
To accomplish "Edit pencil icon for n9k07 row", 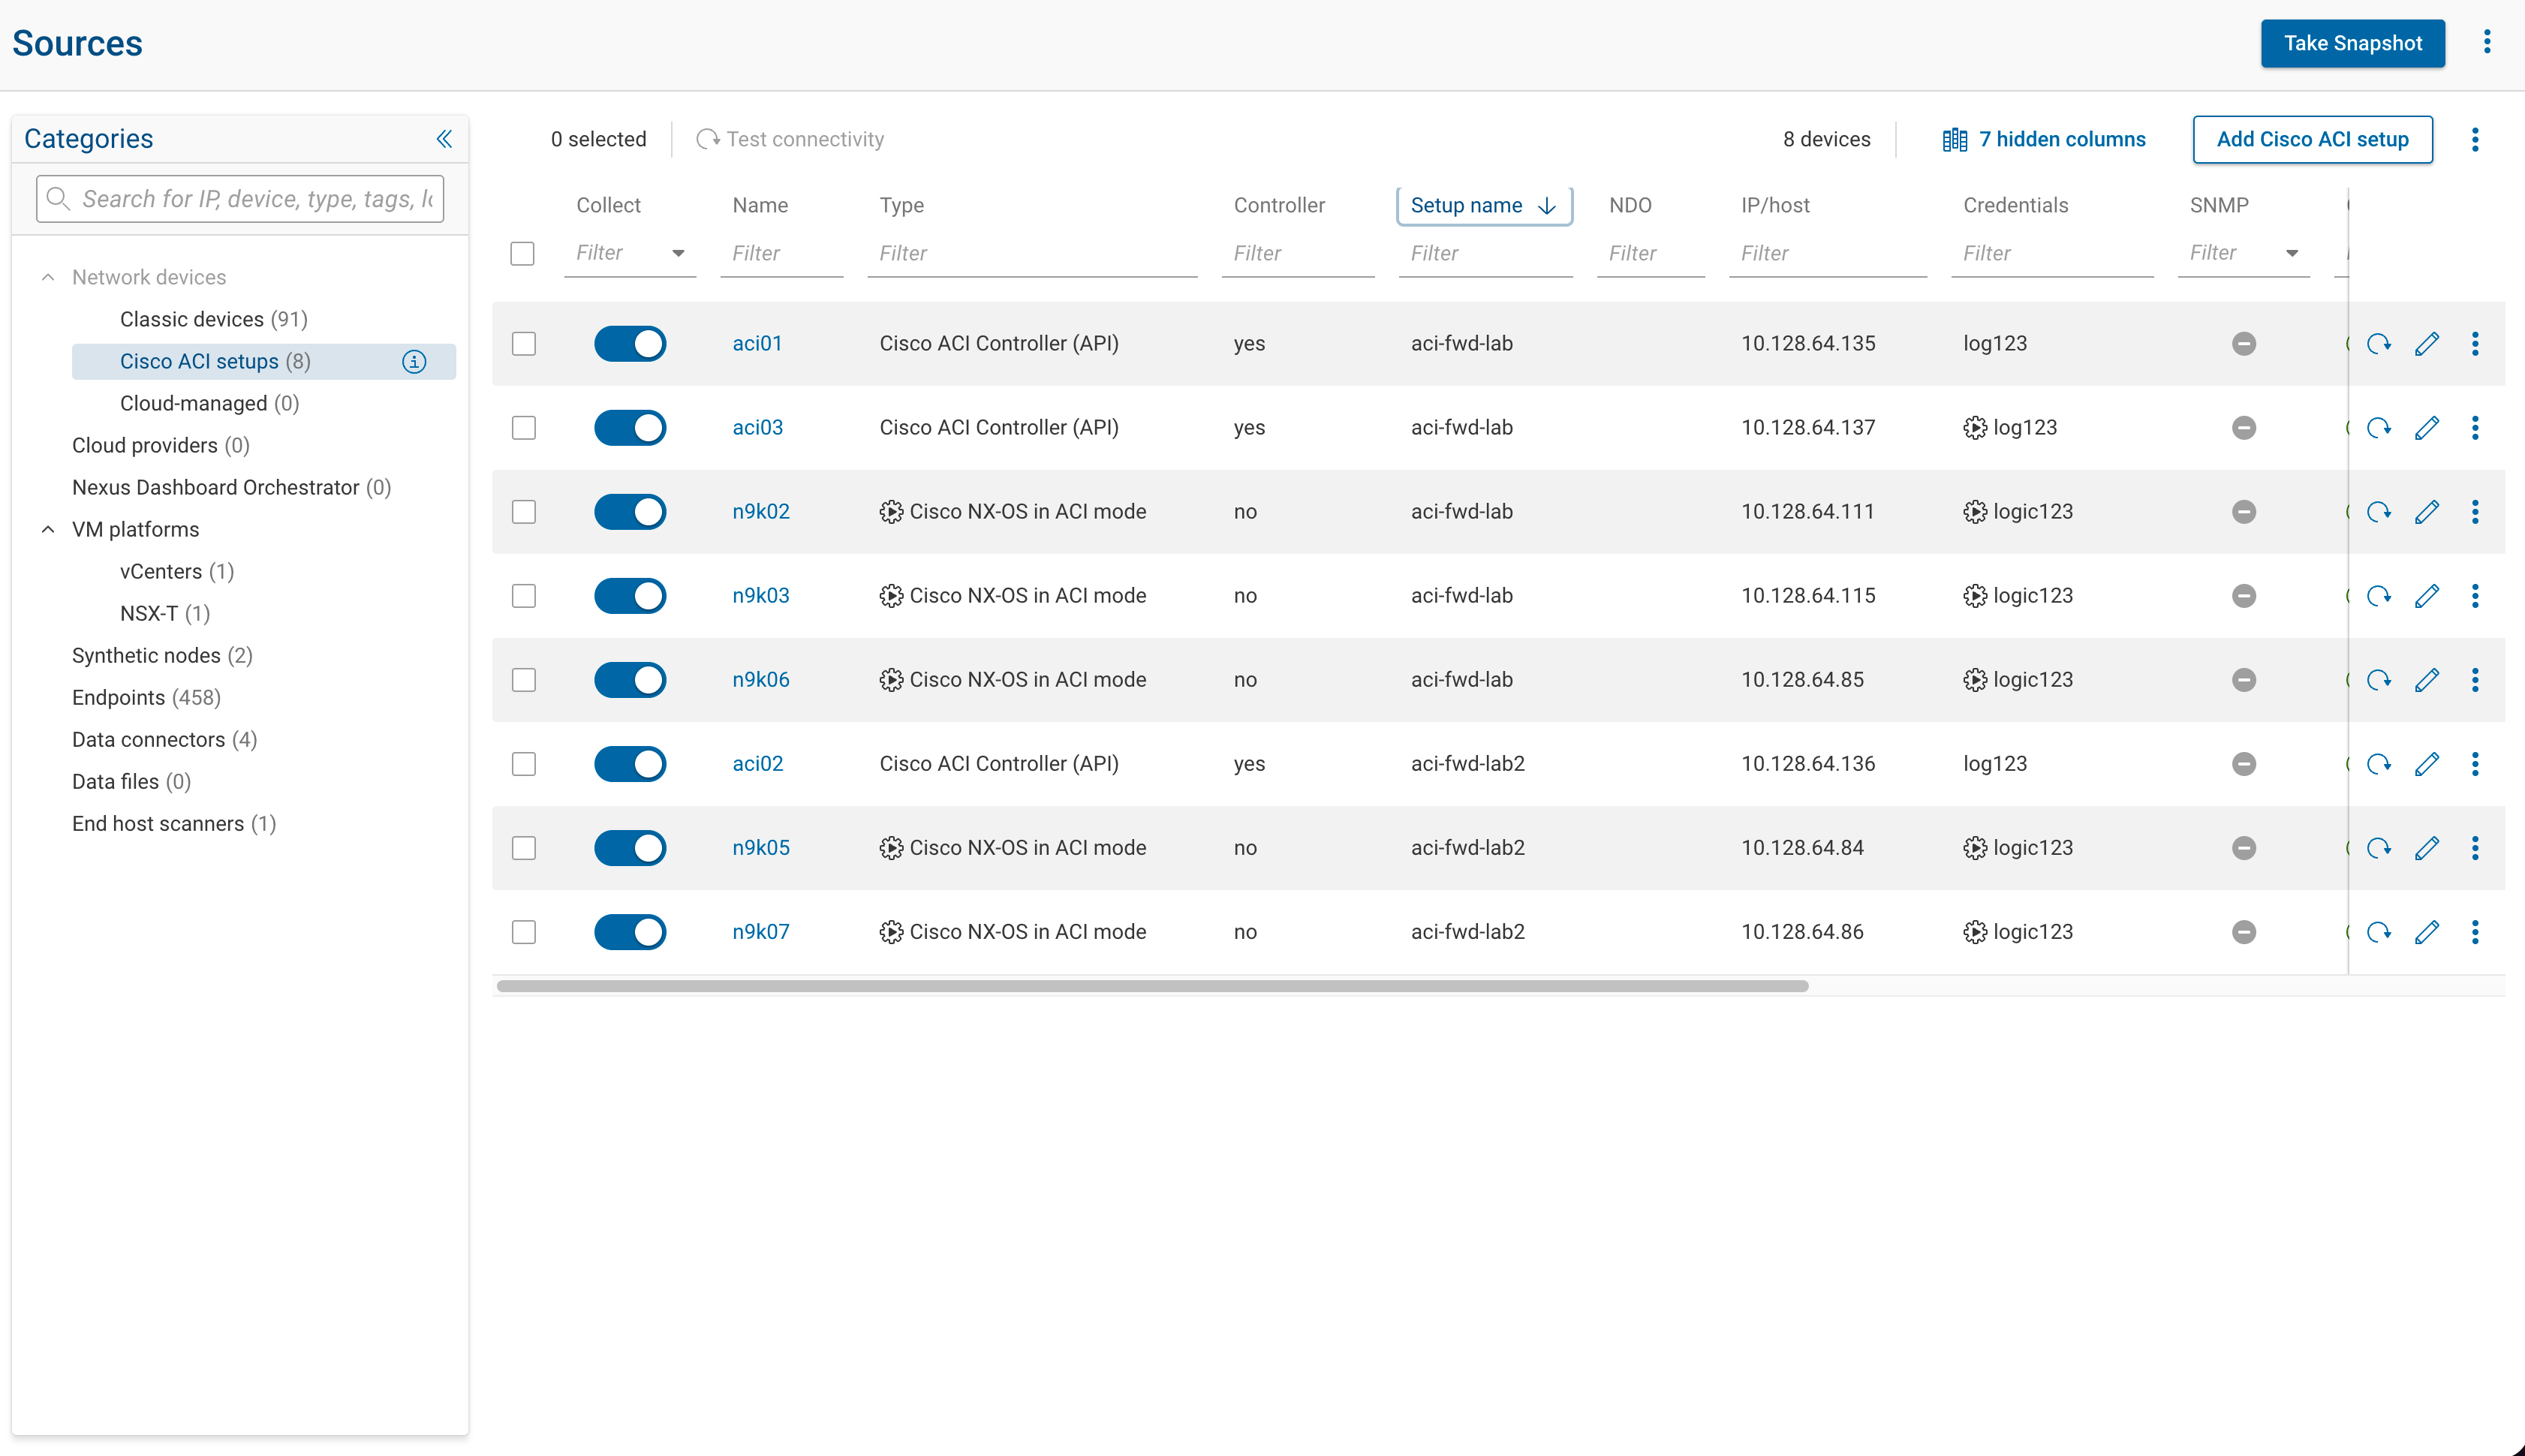I will 2427,932.
